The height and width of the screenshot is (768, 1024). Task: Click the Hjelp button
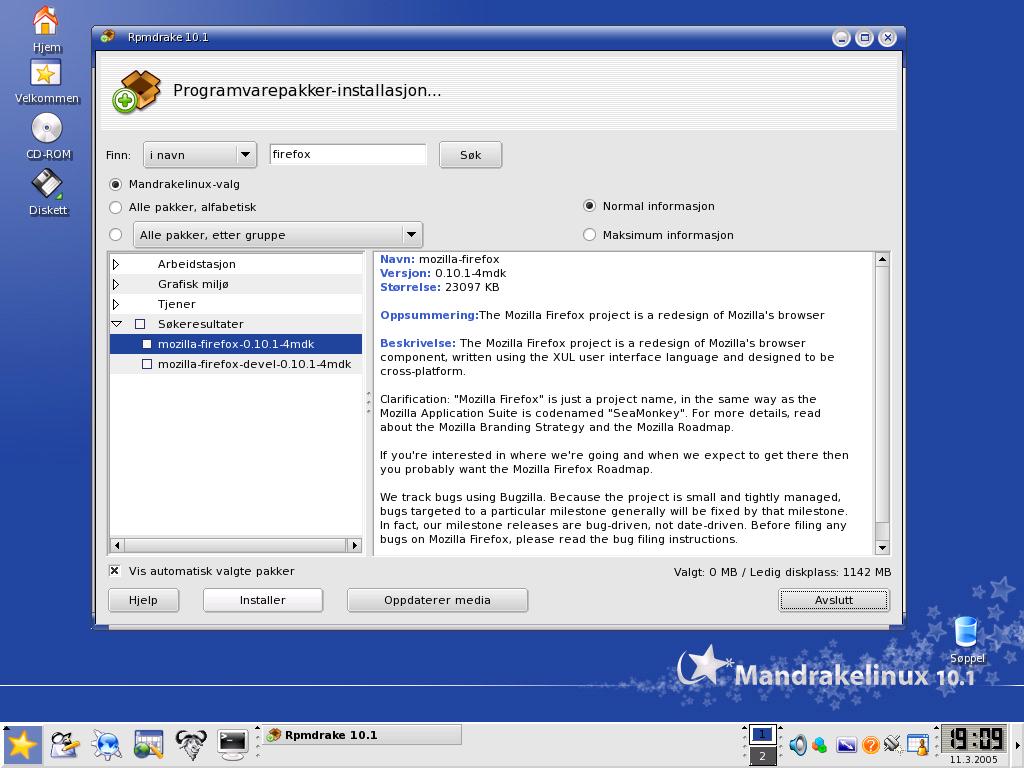[143, 600]
